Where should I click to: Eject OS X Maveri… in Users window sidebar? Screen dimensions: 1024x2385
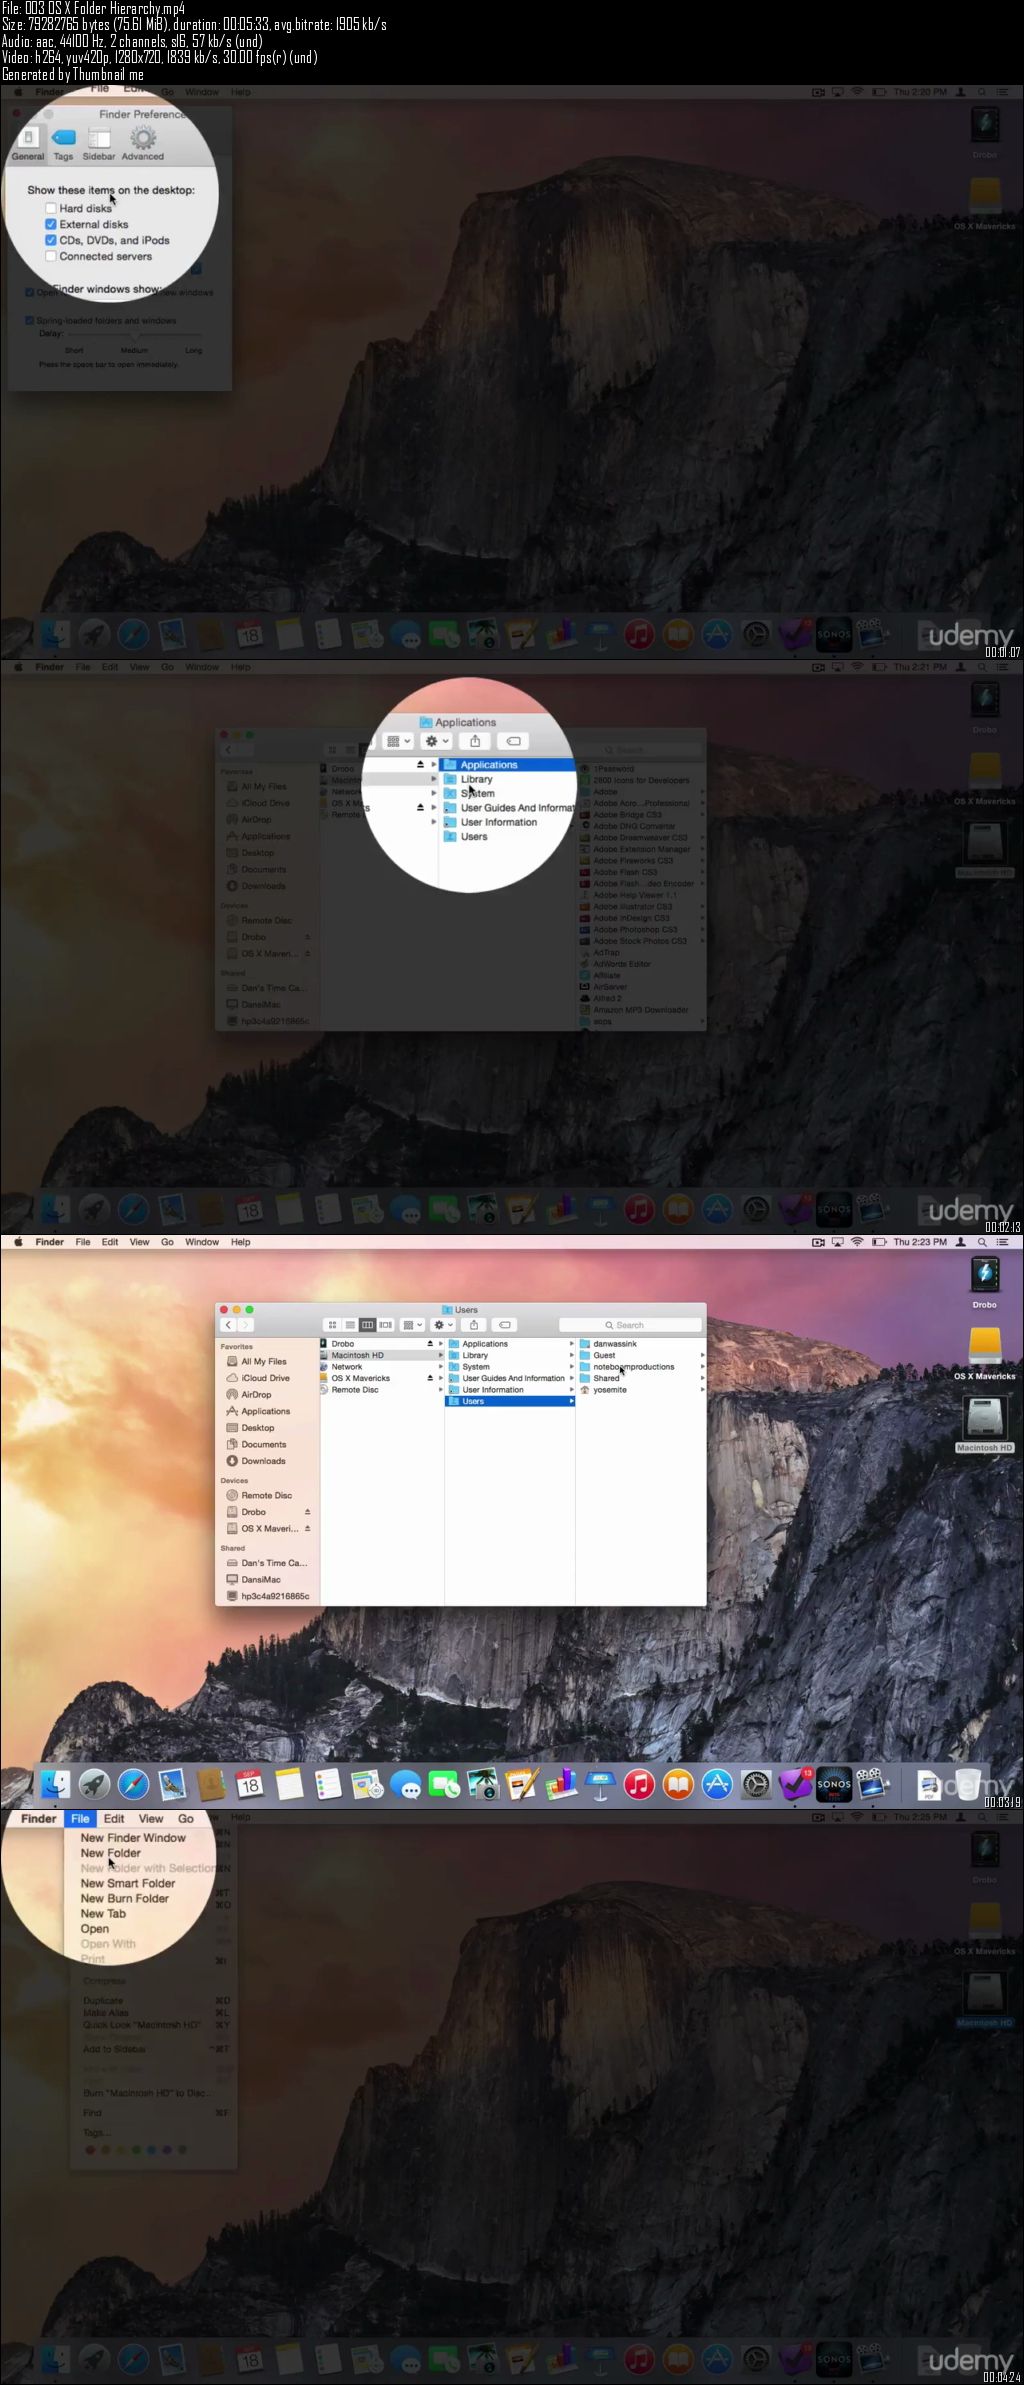(307, 1528)
